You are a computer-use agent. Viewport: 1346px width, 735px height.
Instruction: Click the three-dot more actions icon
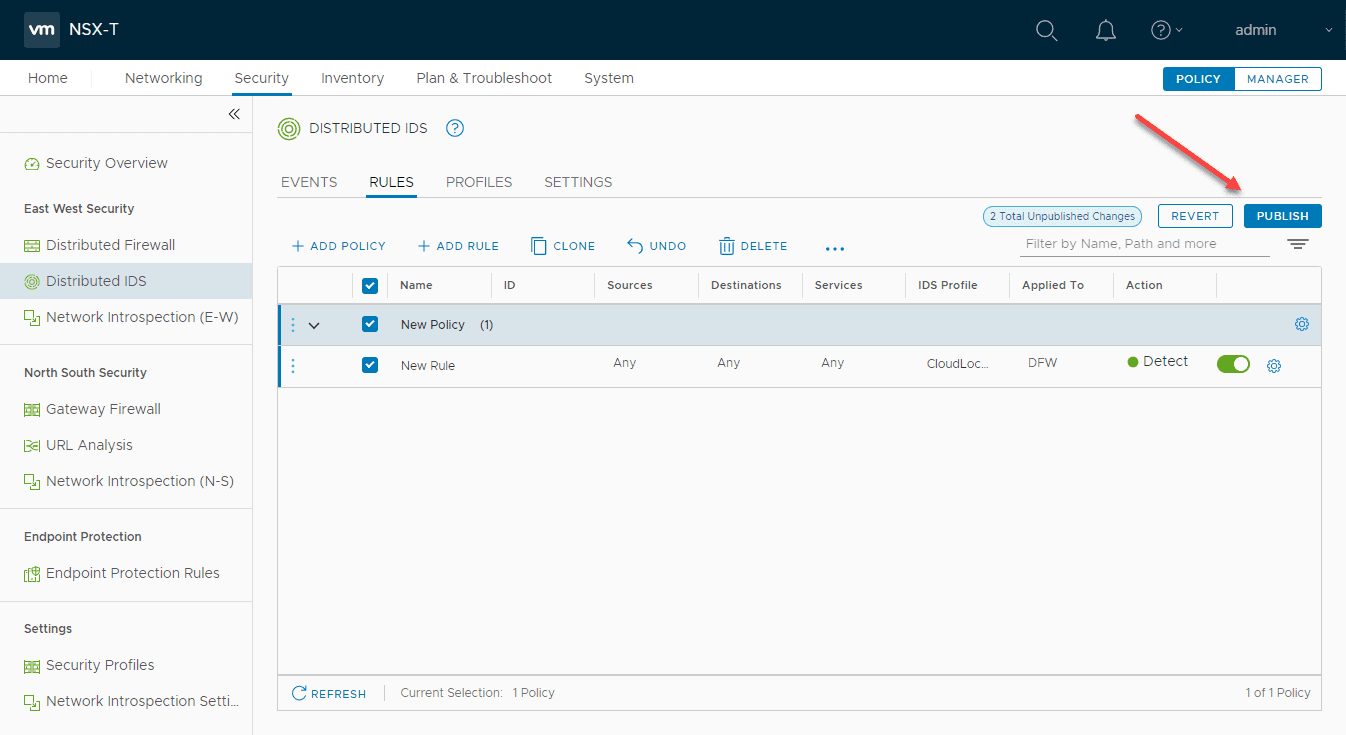(x=835, y=247)
